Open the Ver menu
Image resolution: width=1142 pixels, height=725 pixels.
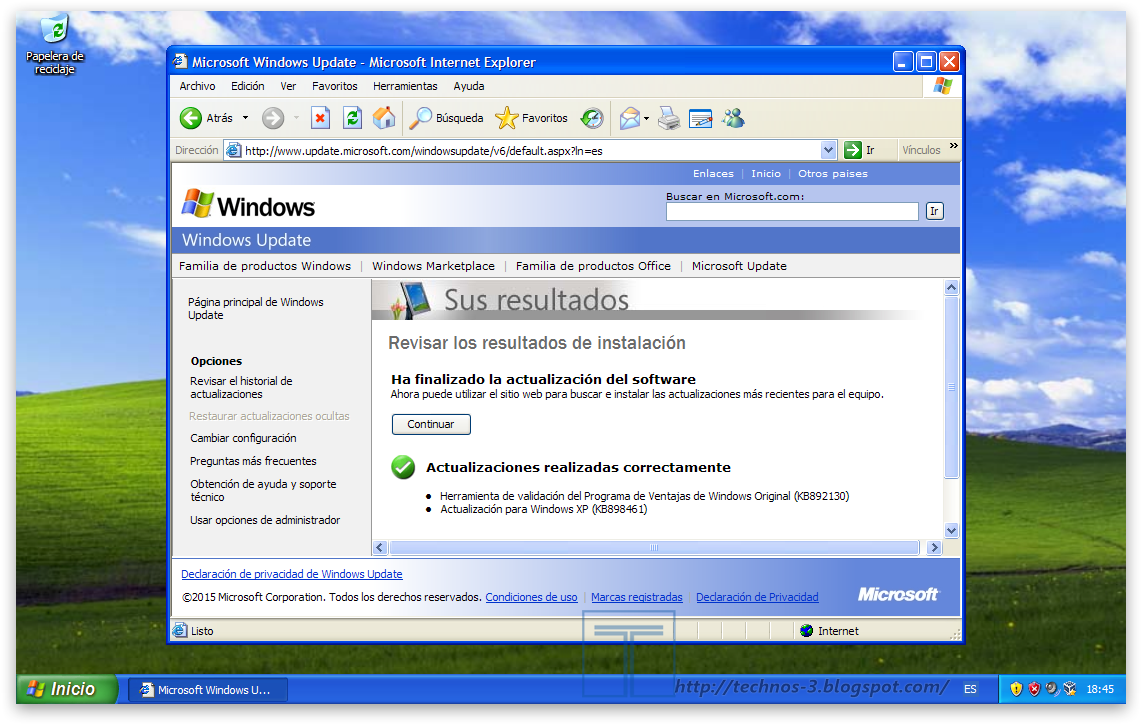(288, 86)
